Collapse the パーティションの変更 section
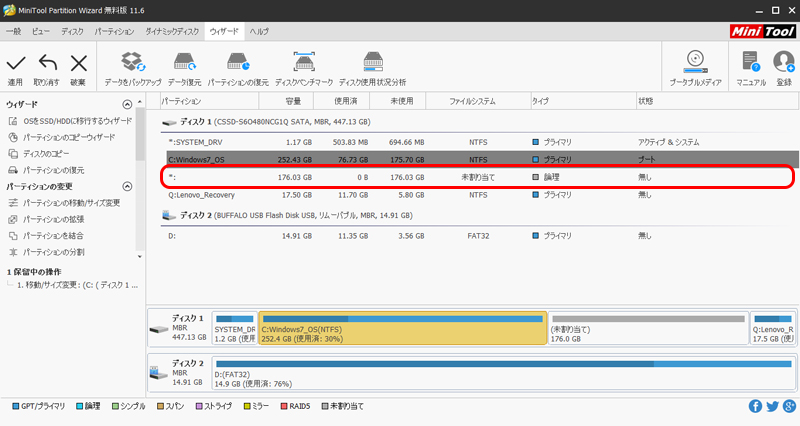The width and height of the screenshot is (800, 426). pyautogui.click(x=127, y=187)
